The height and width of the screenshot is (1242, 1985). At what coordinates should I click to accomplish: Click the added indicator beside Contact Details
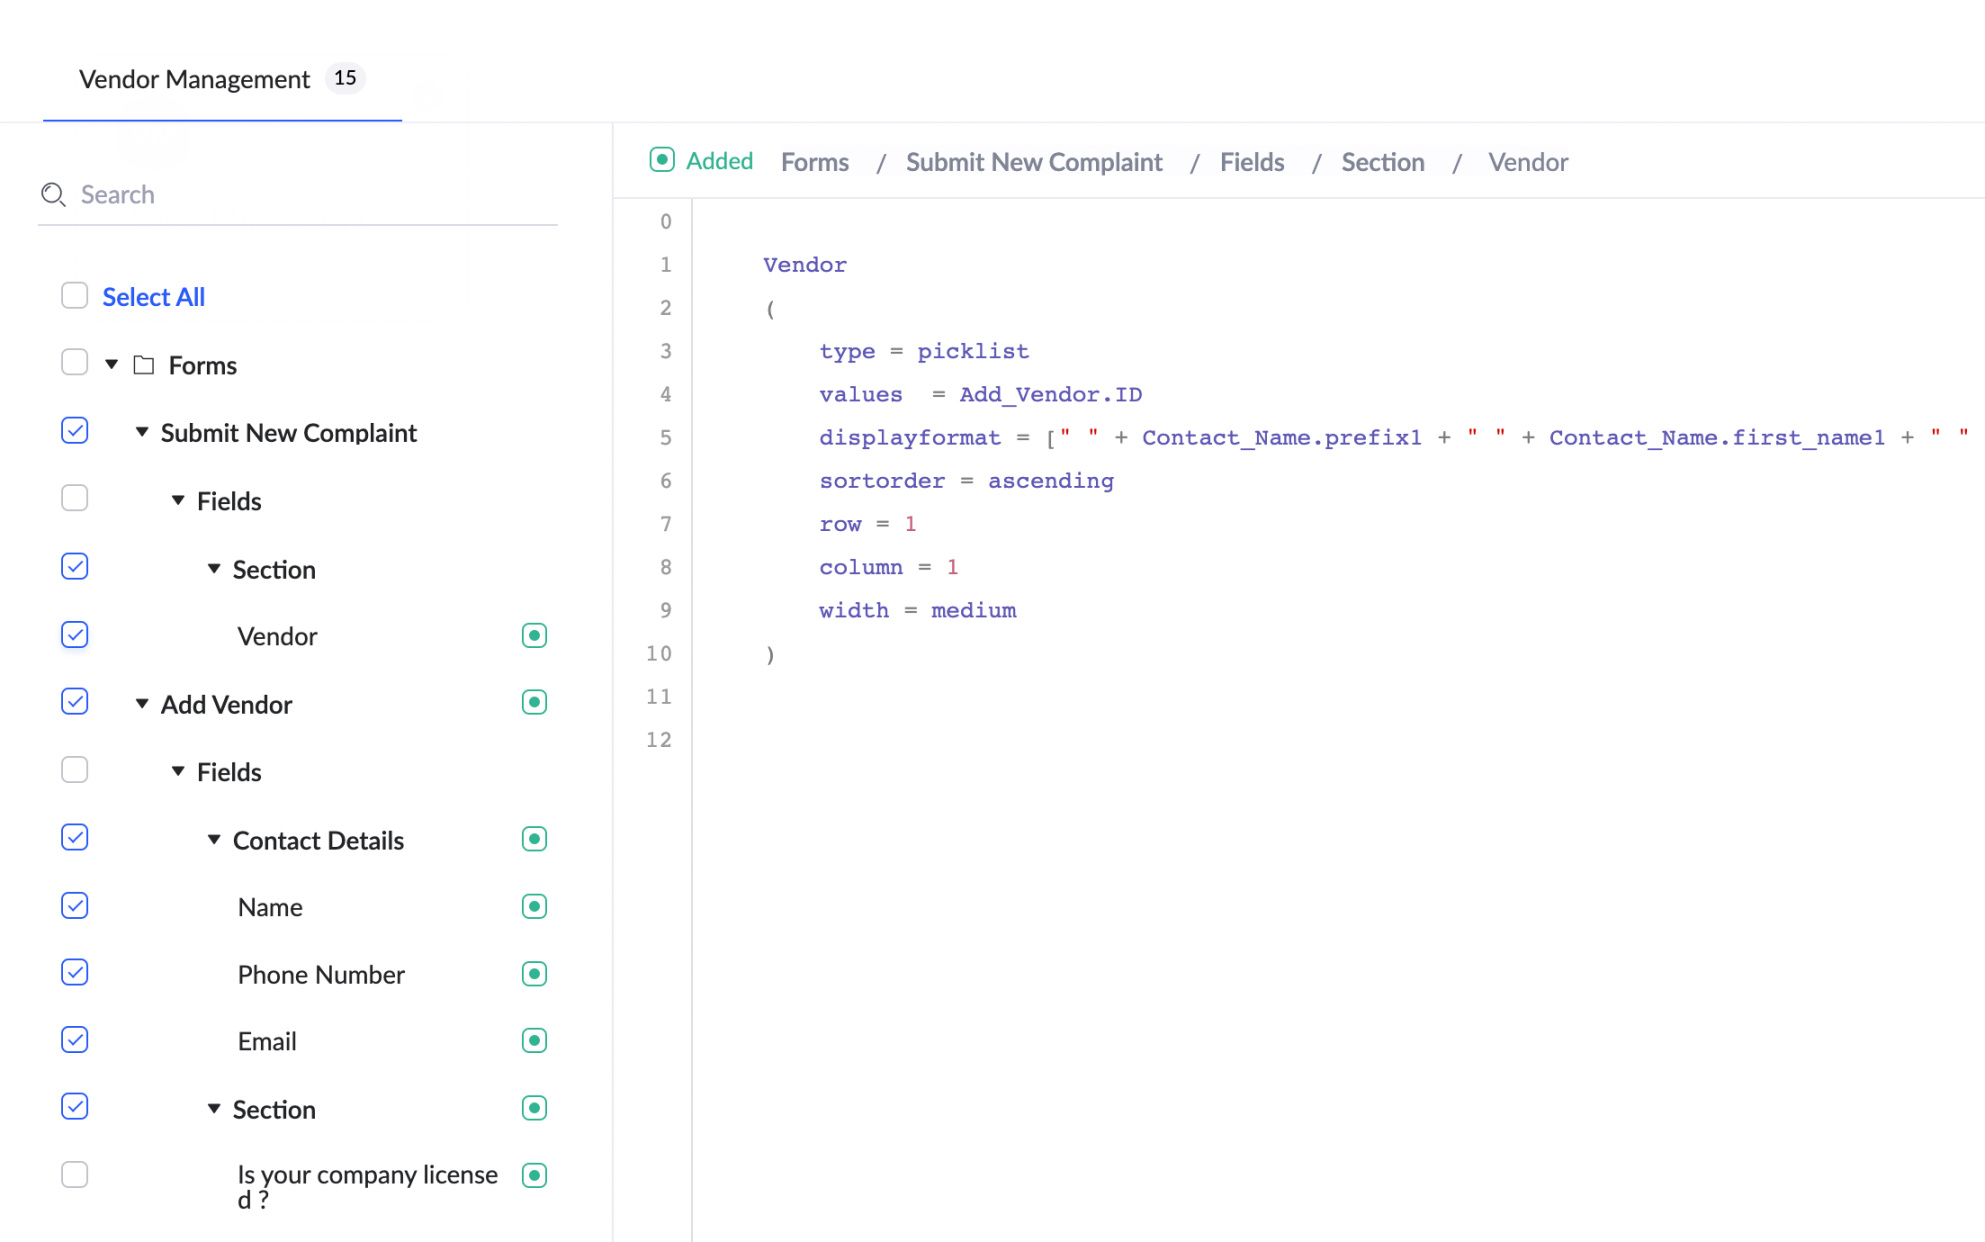click(534, 839)
